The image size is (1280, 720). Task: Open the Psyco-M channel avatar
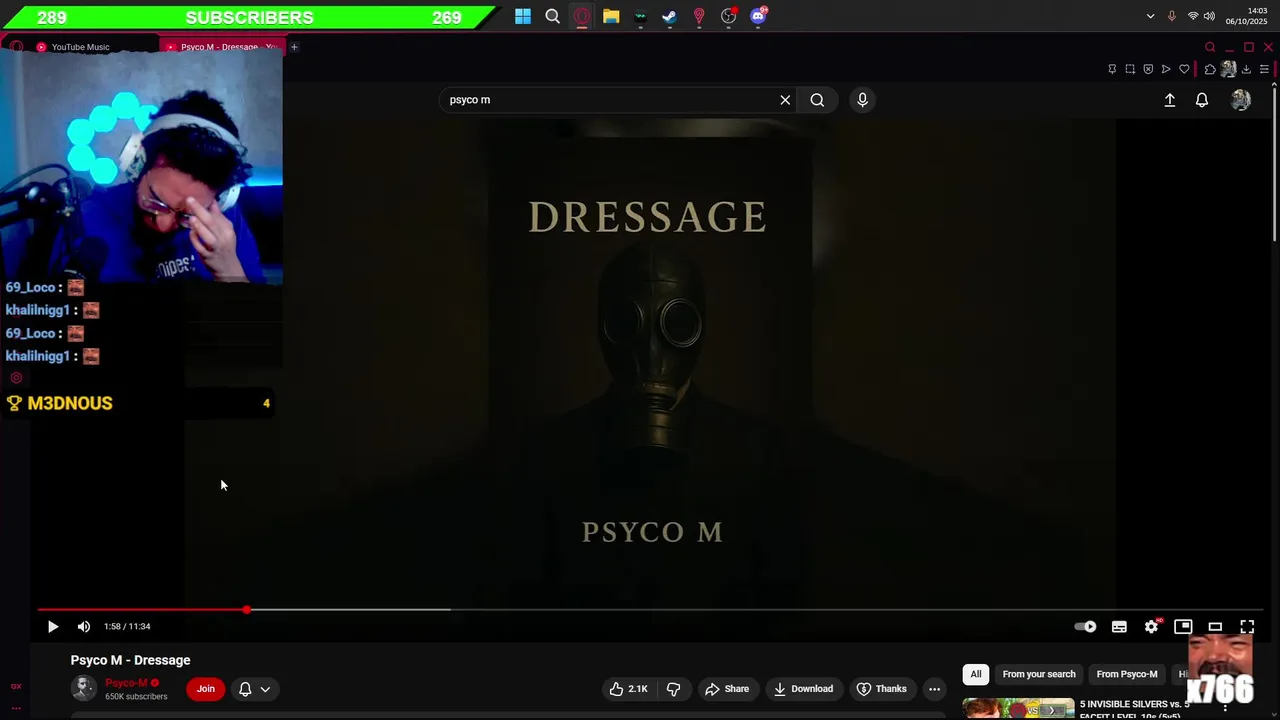(x=84, y=688)
